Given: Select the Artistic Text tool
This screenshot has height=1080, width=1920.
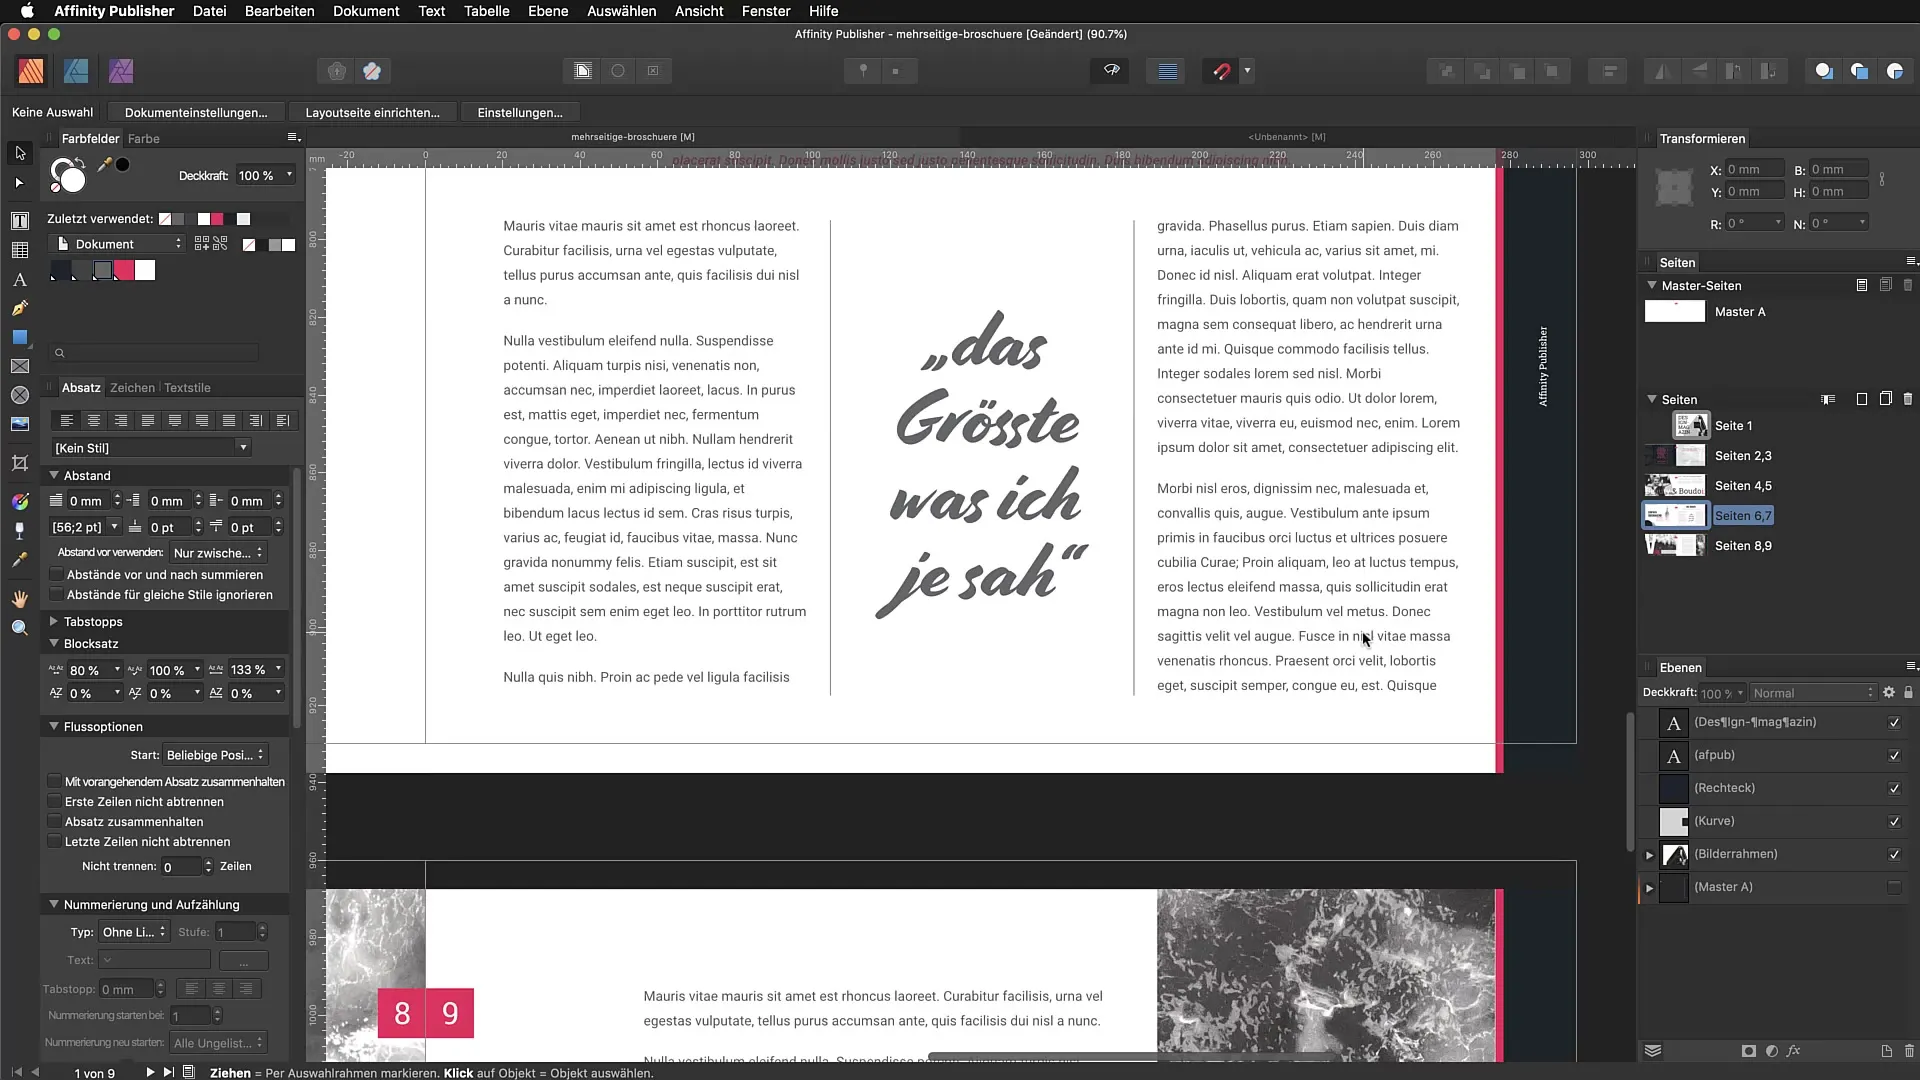Looking at the screenshot, I should 20,280.
